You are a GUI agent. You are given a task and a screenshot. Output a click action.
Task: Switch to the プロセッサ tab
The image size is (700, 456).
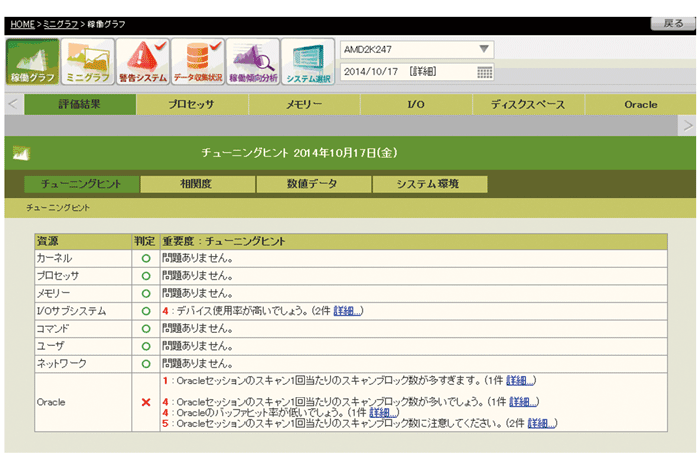point(194,104)
